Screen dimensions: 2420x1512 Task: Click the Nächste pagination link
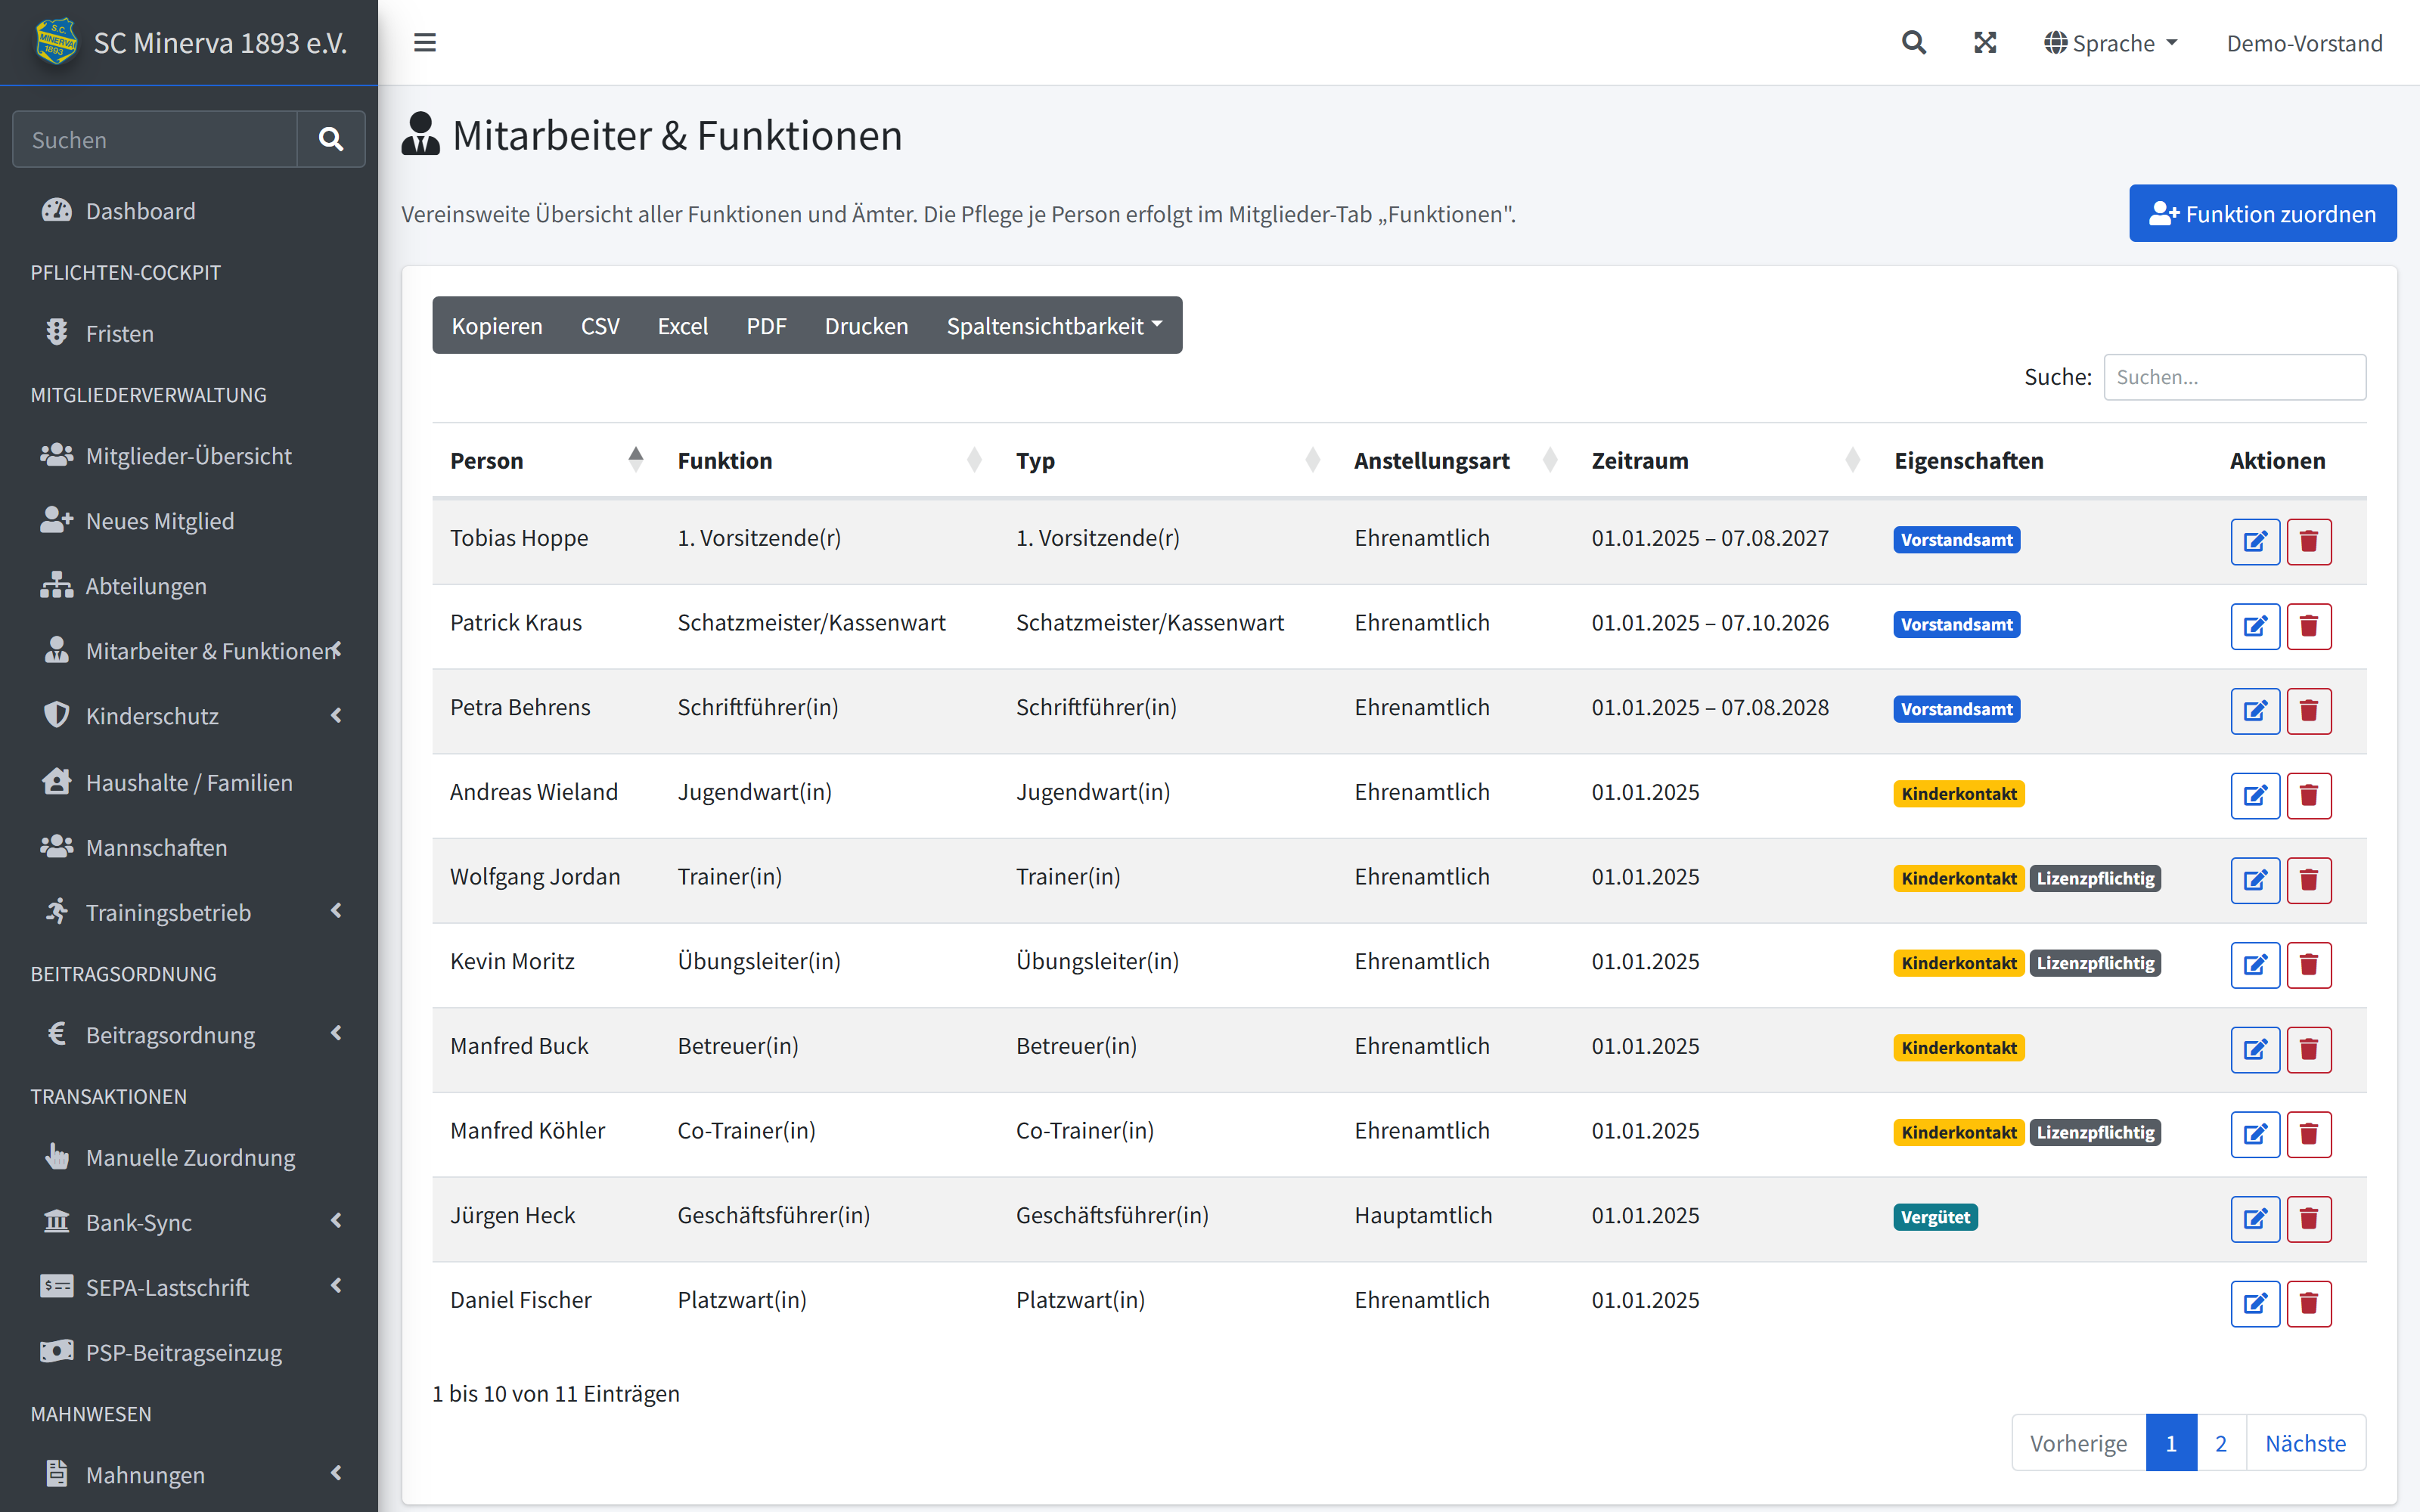click(x=2305, y=1443)
